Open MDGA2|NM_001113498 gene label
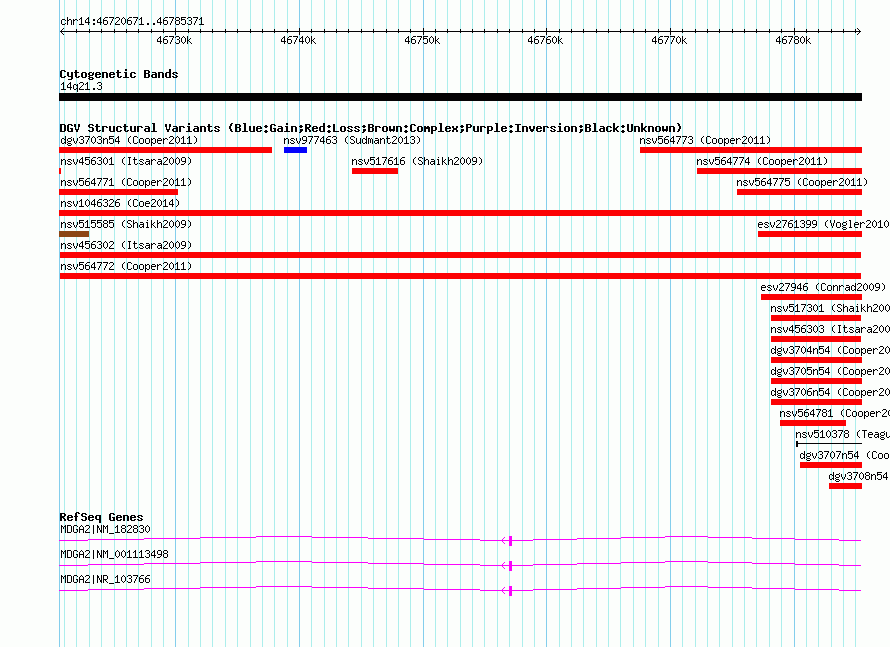The image size is (890, 647). tap(114, 554)
